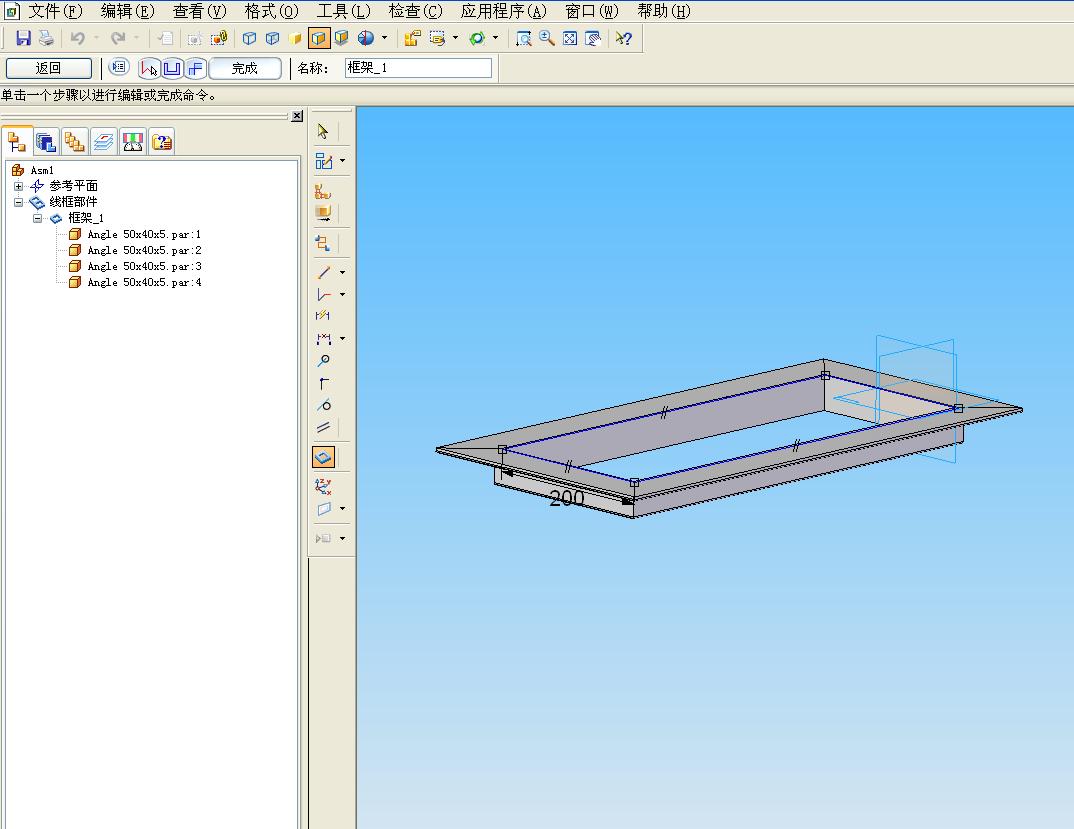Expand the 参考平面 tree node

point(18,186)
